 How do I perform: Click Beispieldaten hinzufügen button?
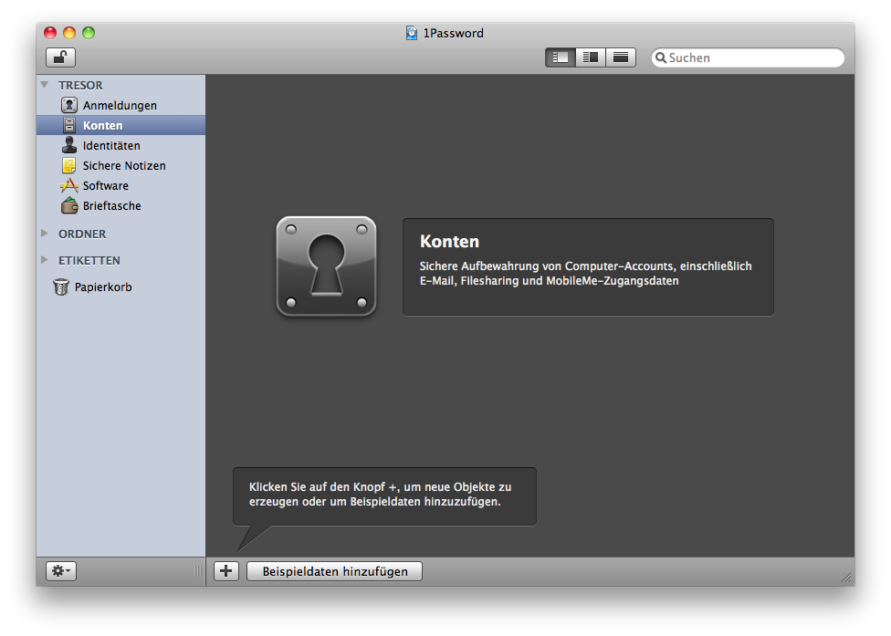[x=335, y=571]
